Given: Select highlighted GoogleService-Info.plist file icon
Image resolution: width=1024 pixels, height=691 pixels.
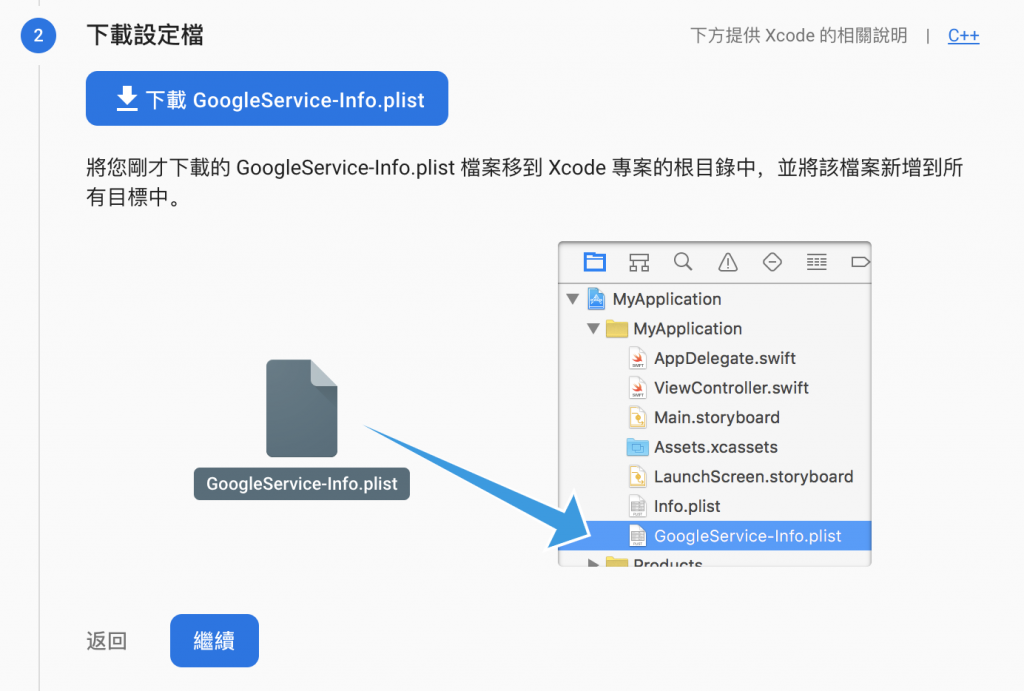Looking at the screenshot, I should pyautogui.click(x=637, y=536).
